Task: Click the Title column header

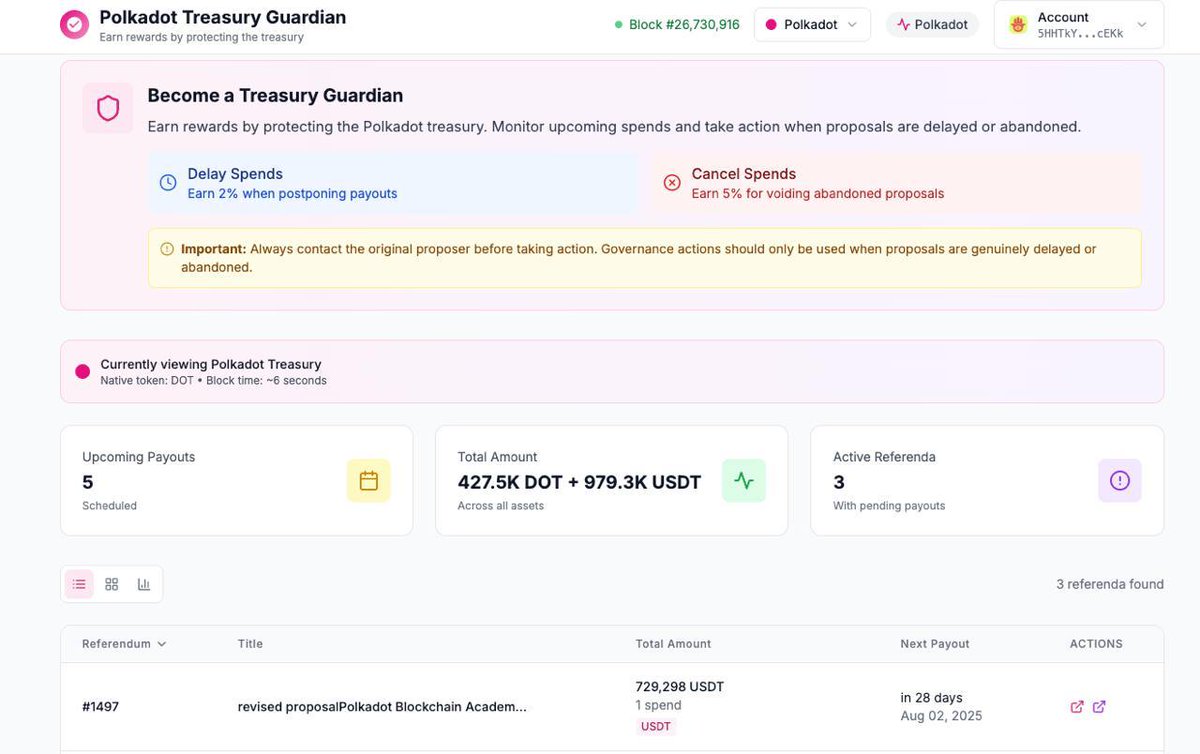Action: tap(250, 644)
